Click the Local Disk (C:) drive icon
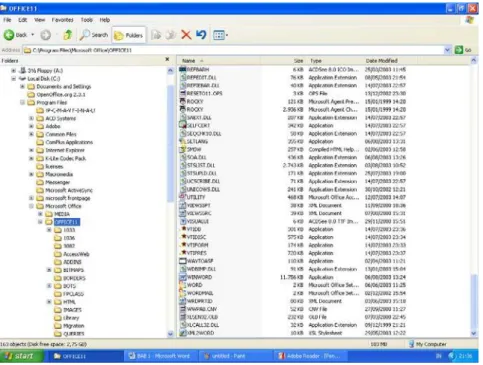The image size is (483, 365). (x=22, y=79)
